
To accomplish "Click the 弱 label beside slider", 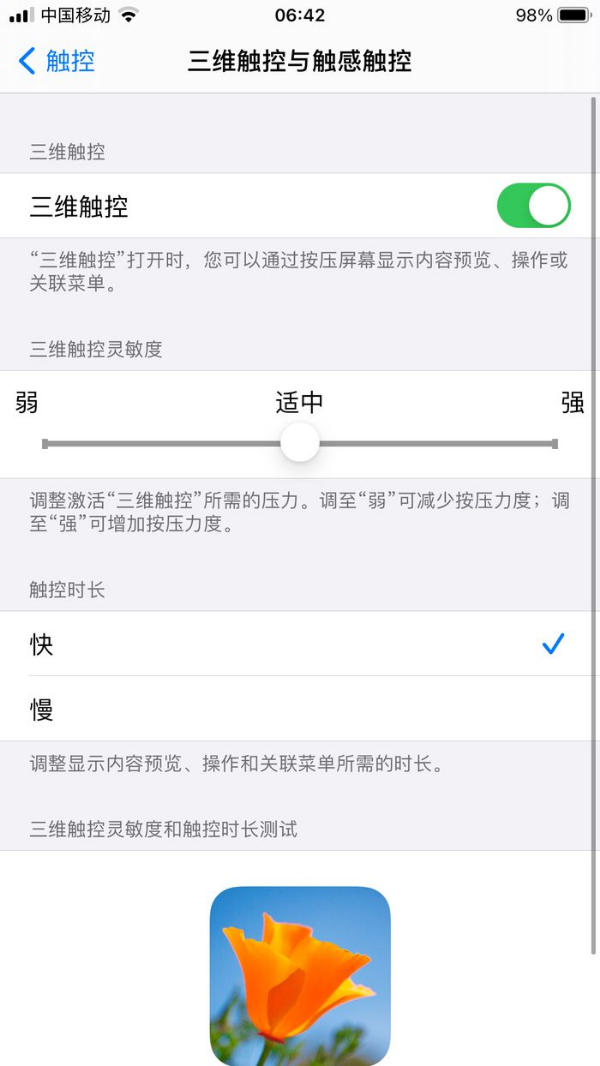I will (x=27, y=402).
